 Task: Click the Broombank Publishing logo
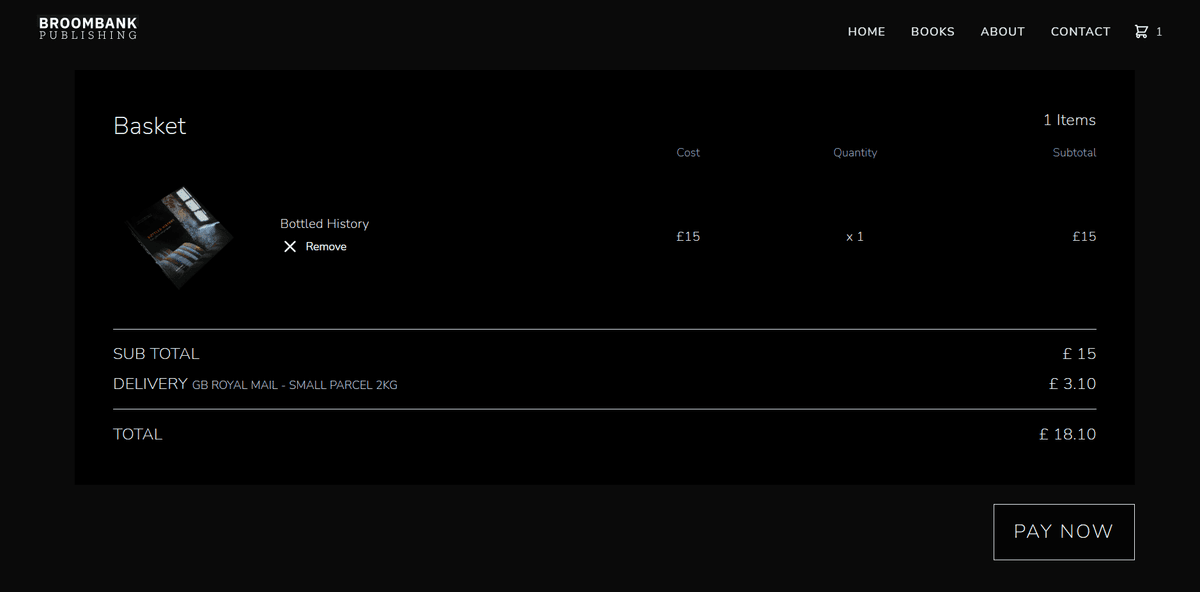point(88,29)
